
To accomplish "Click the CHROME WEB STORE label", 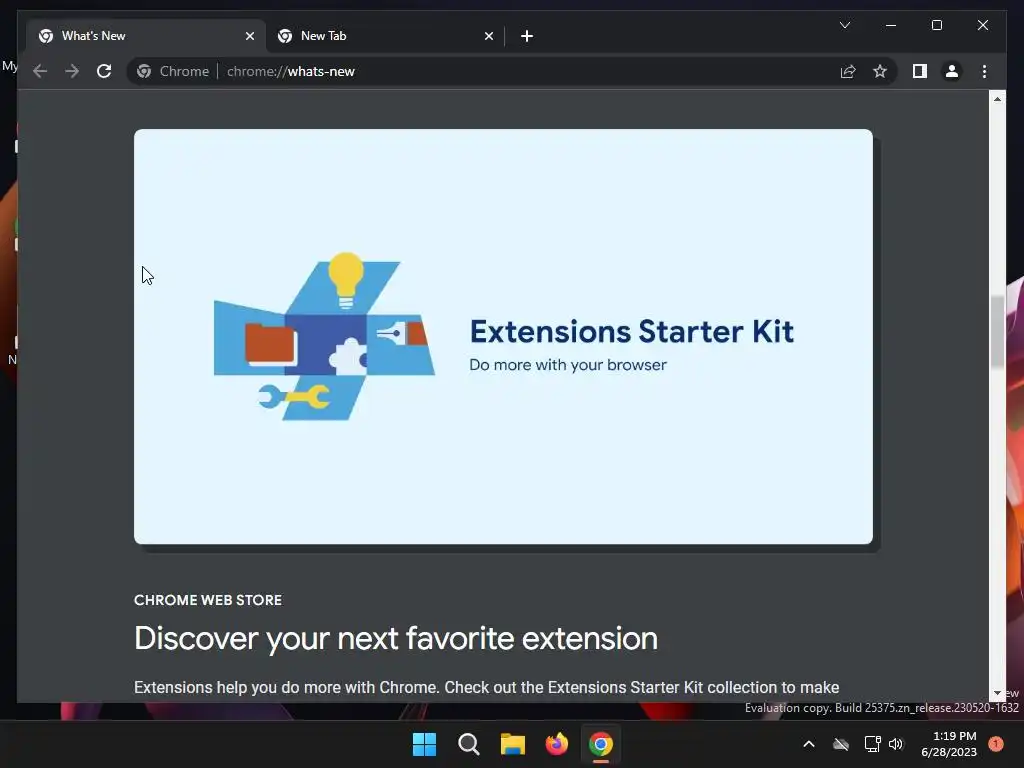I will [x=208, y=600].
